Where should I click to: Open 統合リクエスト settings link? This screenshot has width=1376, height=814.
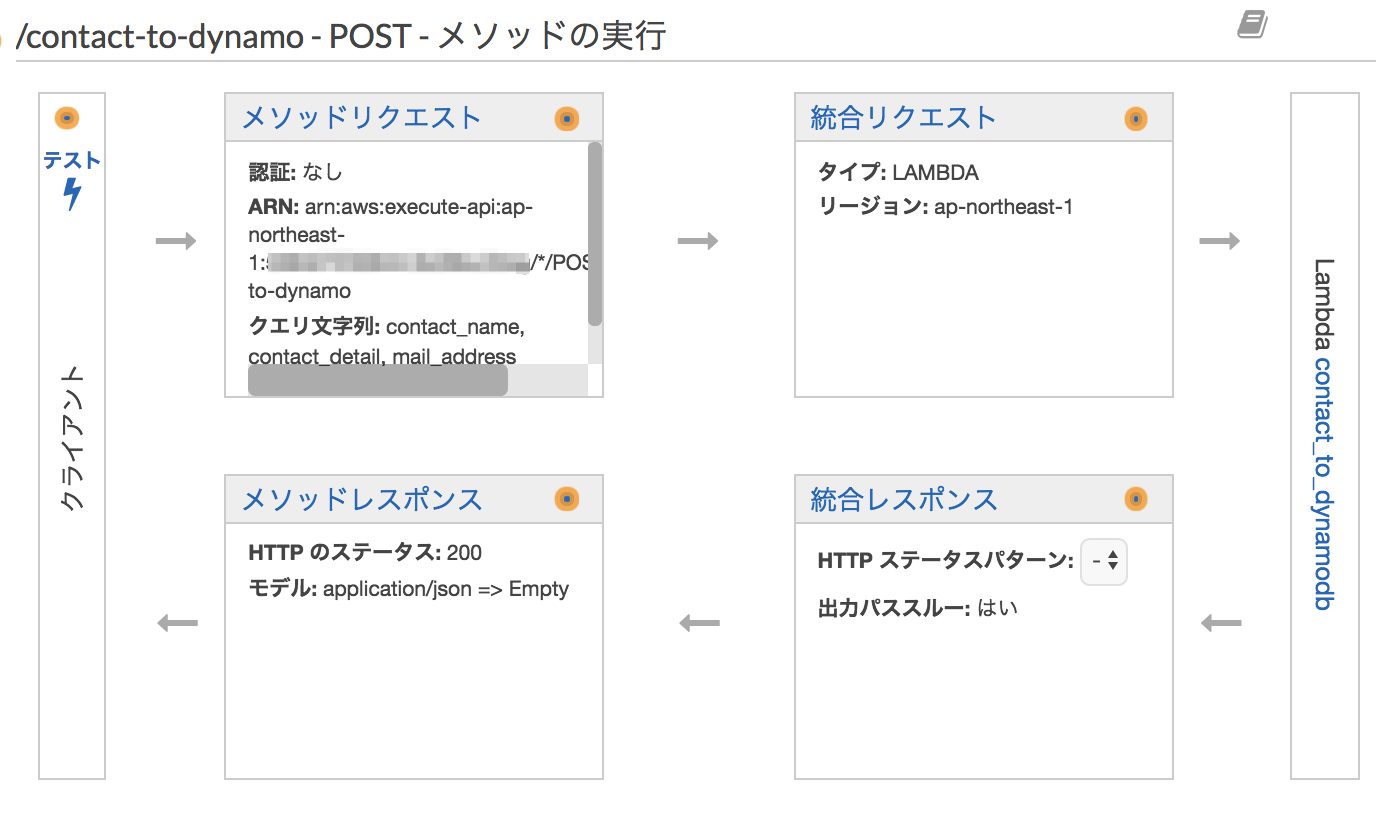903,117
